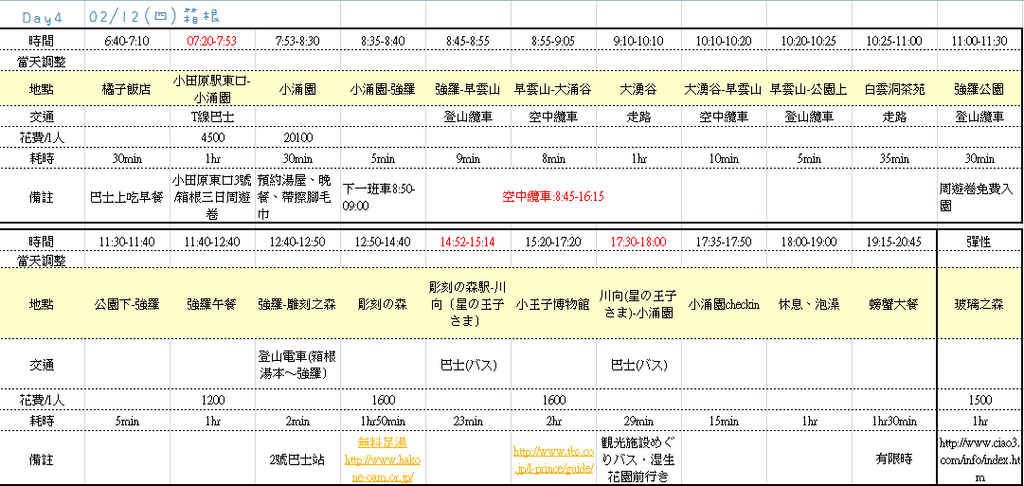This screenshot has width=1024, height=486.
Task: Click the 小田原駅東口-小涌園 location cell
Action: 212,90
